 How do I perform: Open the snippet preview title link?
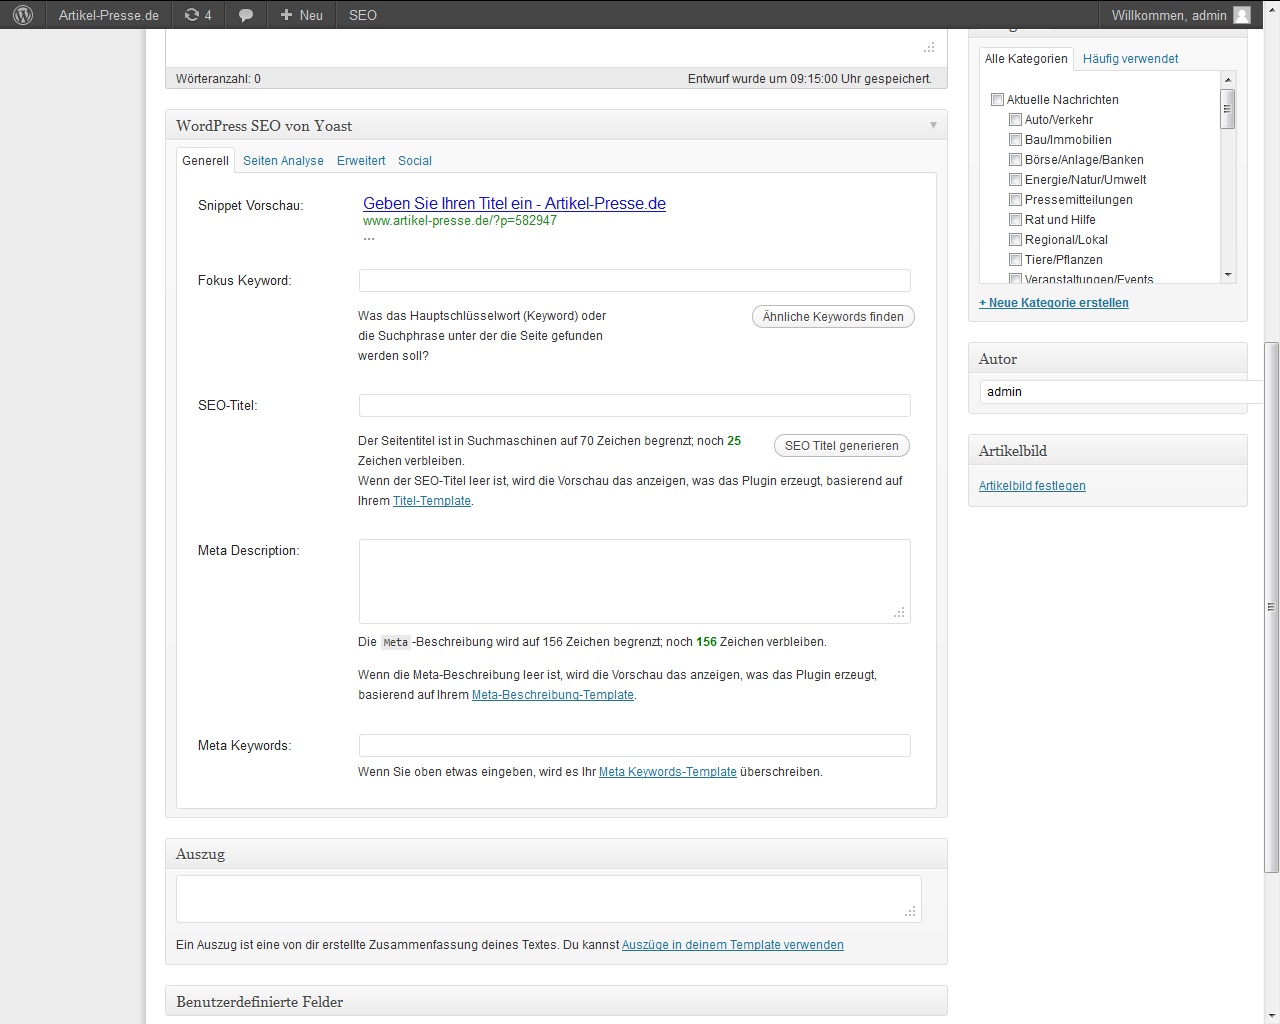(514, 203)
